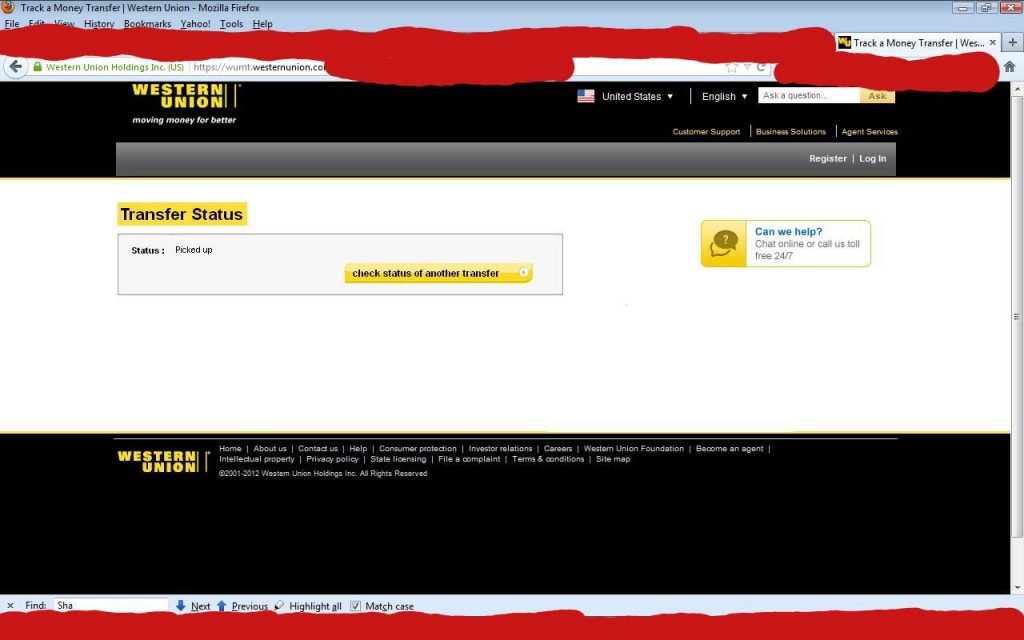Open the Careers footer link
This screenshot has width=1024, height=640.
[558, 449]
